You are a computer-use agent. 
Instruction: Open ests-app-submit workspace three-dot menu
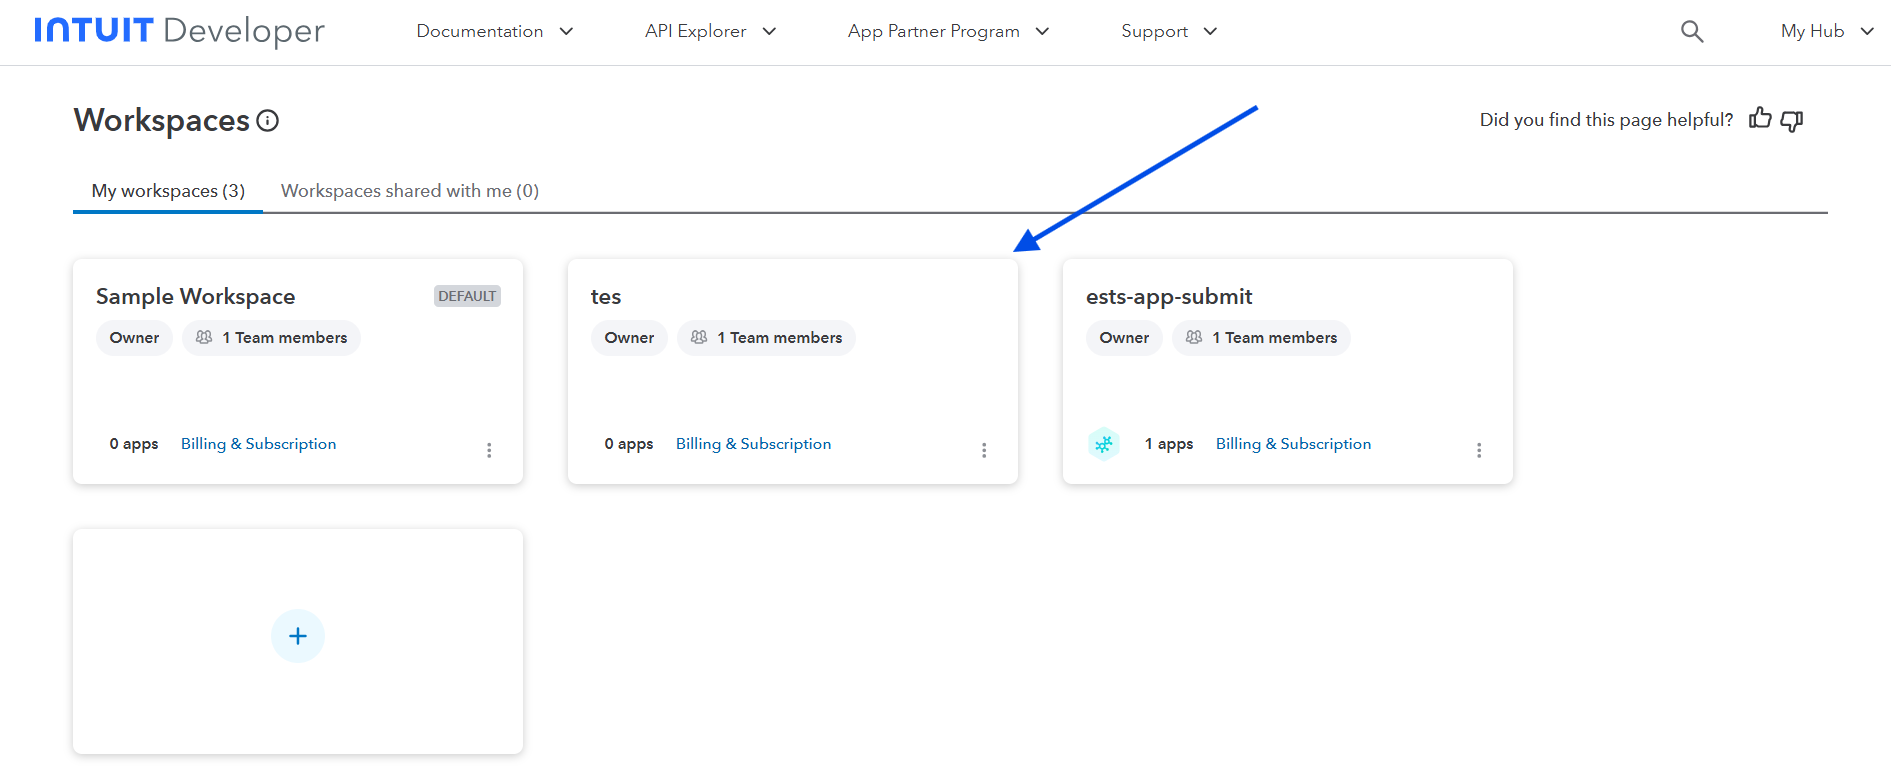pos(1479,450)
